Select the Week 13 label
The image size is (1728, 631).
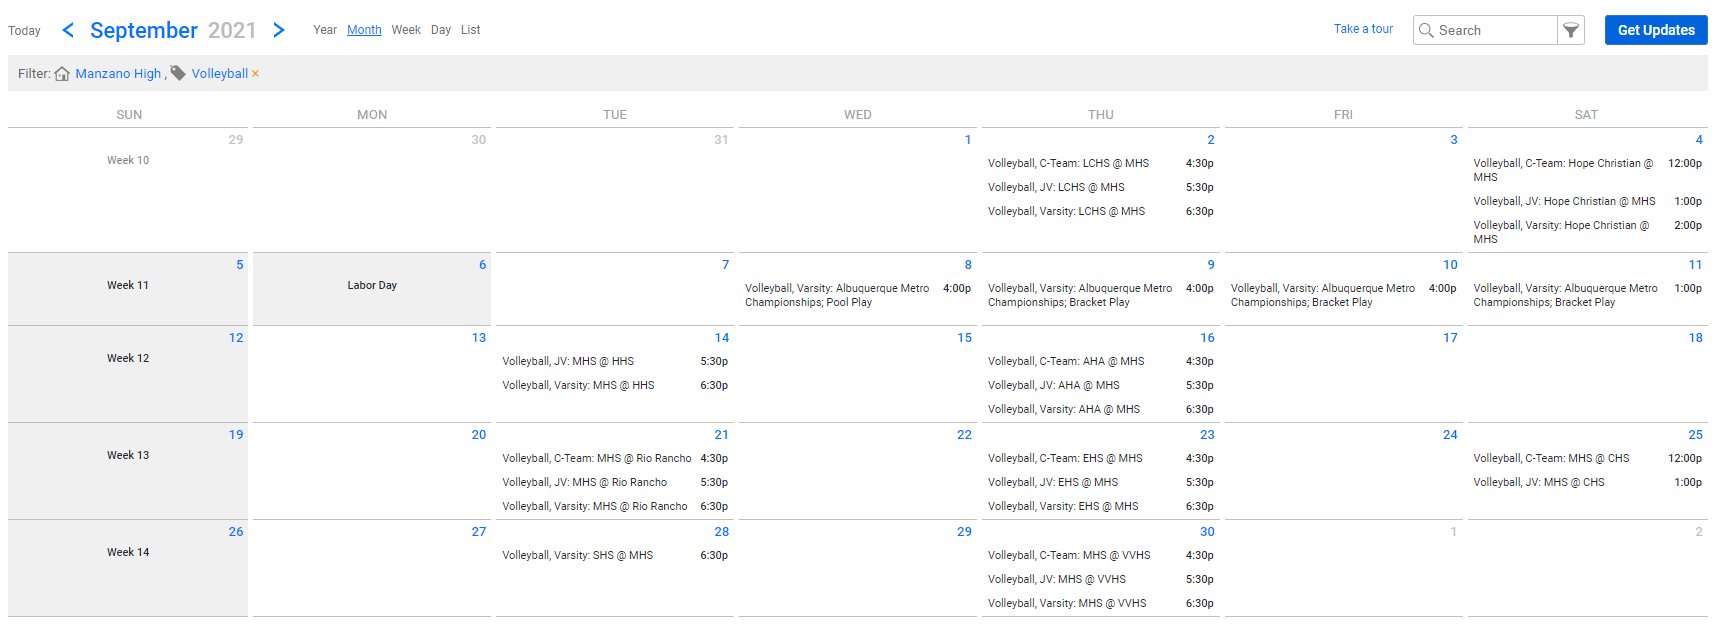click(128, 455)
